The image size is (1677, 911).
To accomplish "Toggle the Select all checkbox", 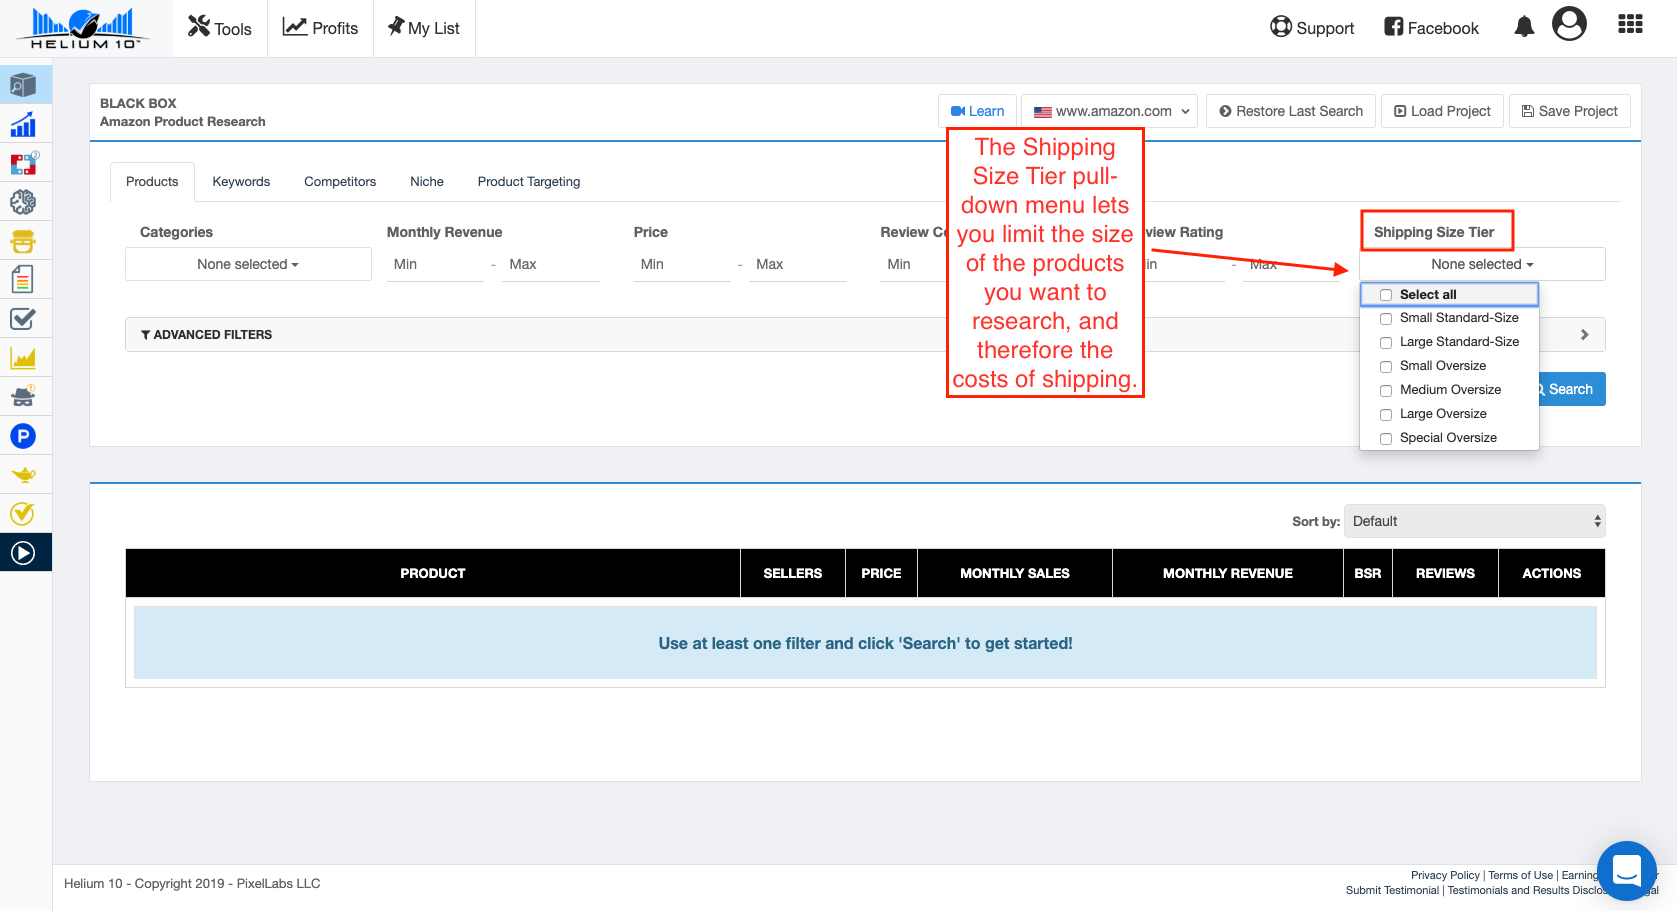I will pos(1386,295).
